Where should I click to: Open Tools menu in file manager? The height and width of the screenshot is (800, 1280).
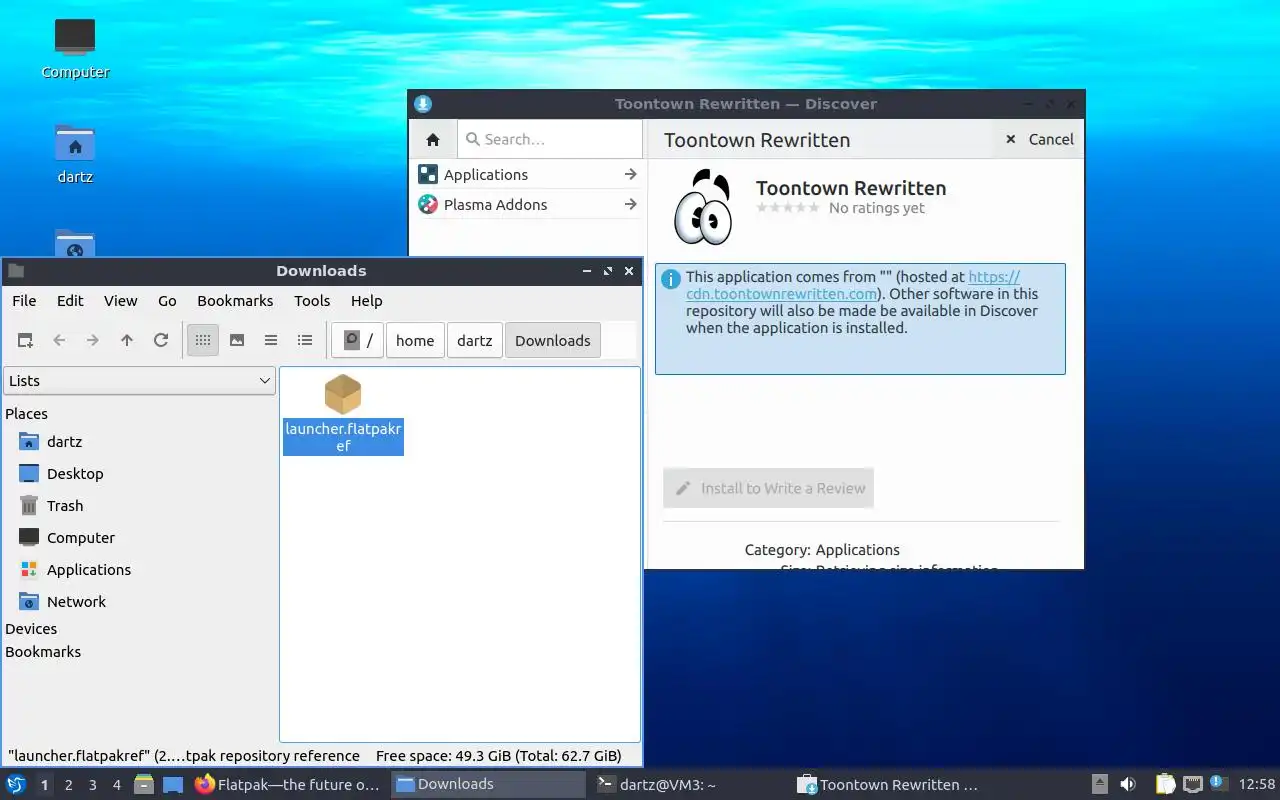point(312,300)
